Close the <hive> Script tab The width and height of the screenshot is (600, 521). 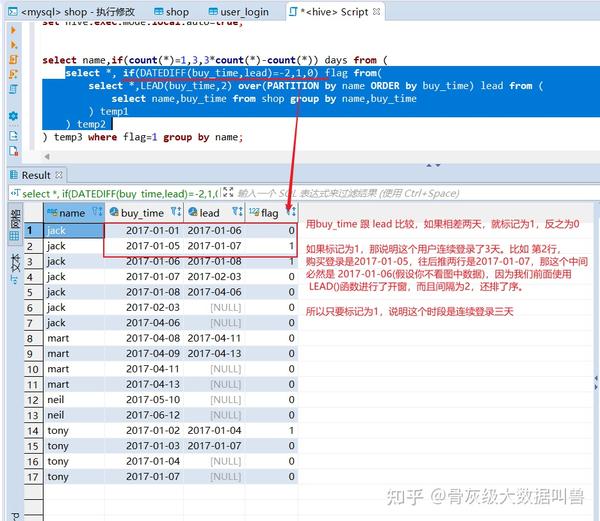click(x=377, y=12)
